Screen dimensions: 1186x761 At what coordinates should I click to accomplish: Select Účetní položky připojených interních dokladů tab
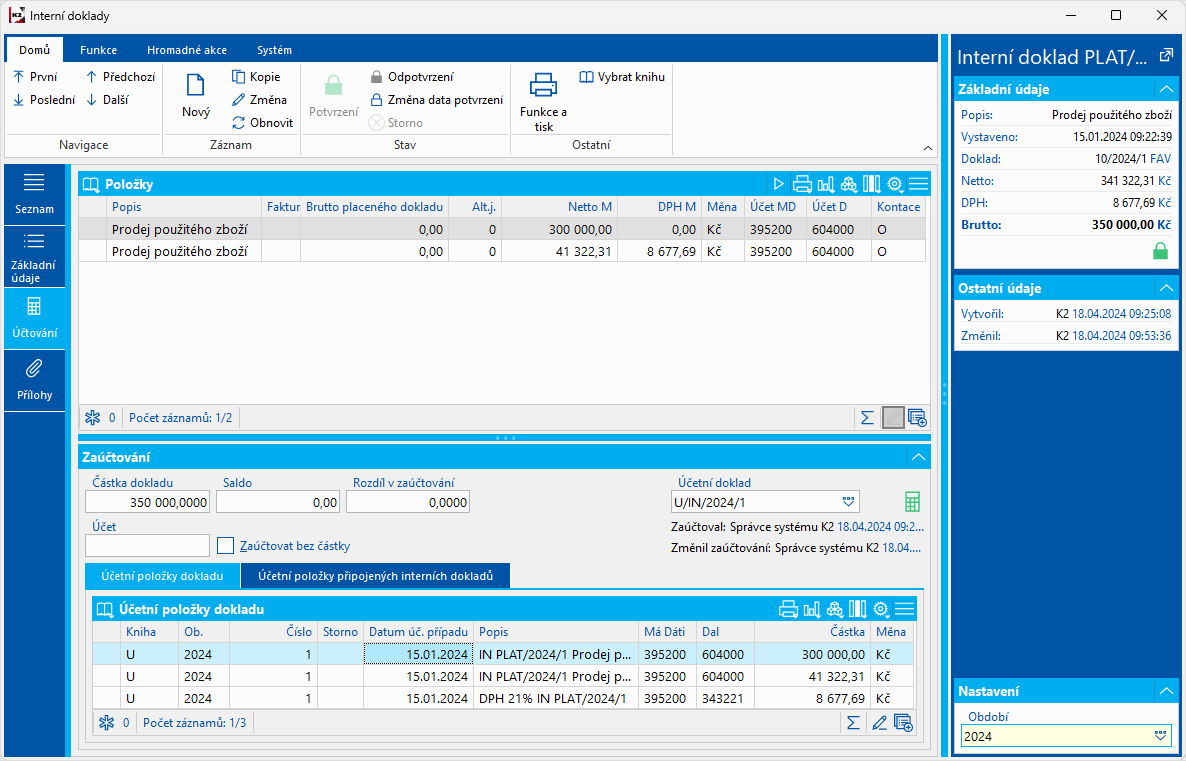(x=375, y=576)
